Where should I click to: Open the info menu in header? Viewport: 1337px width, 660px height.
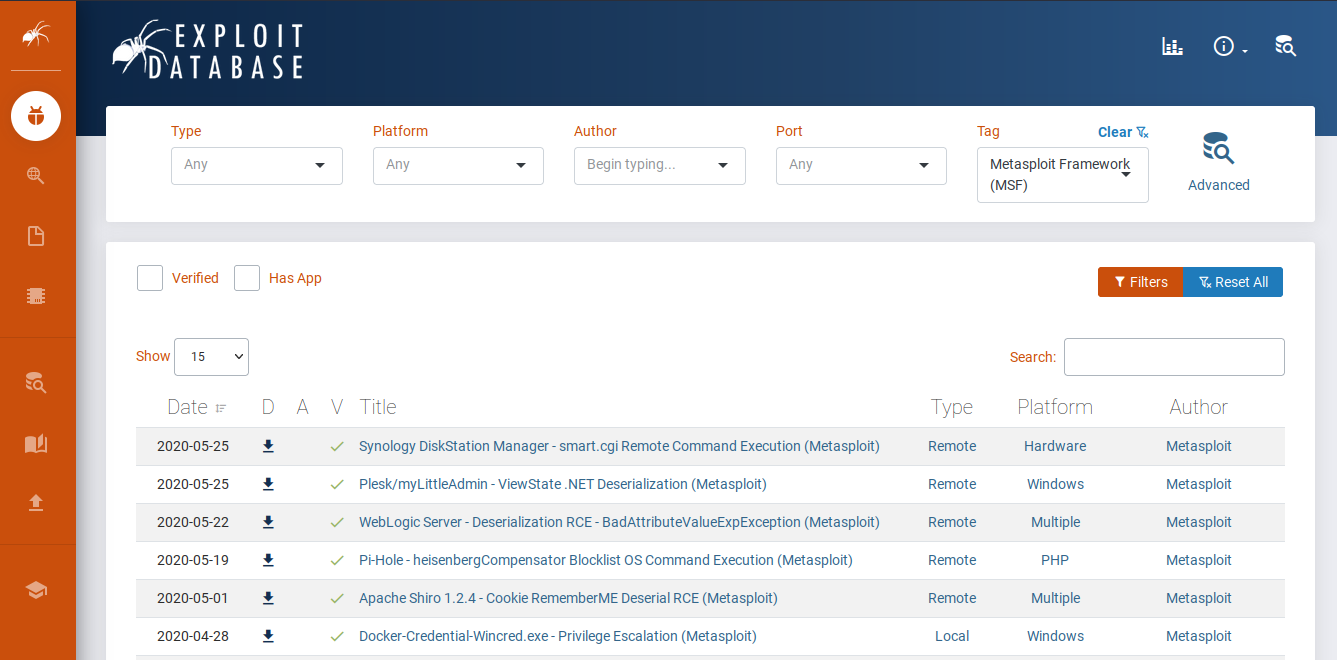click(1229, 46)
